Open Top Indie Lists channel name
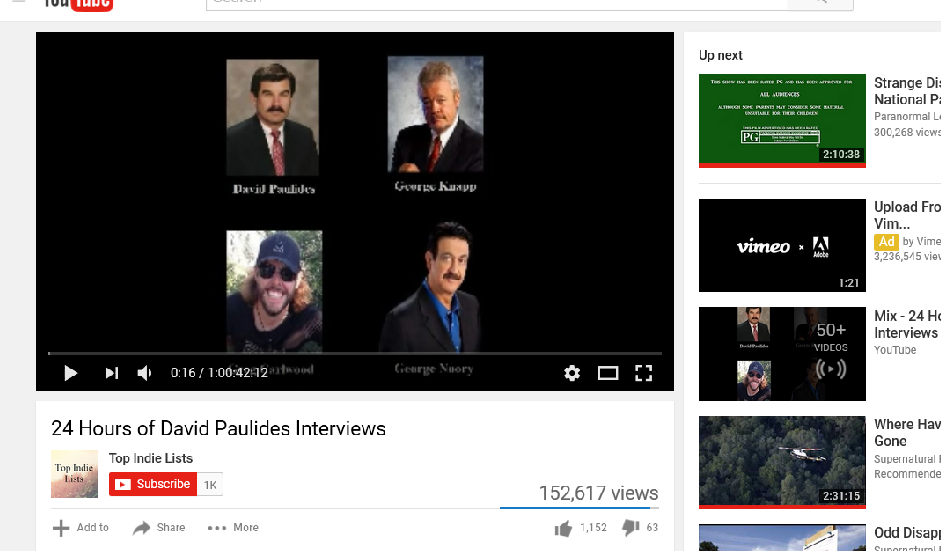Viewport: 941px width, 551px height. click(x=151, y=459)
